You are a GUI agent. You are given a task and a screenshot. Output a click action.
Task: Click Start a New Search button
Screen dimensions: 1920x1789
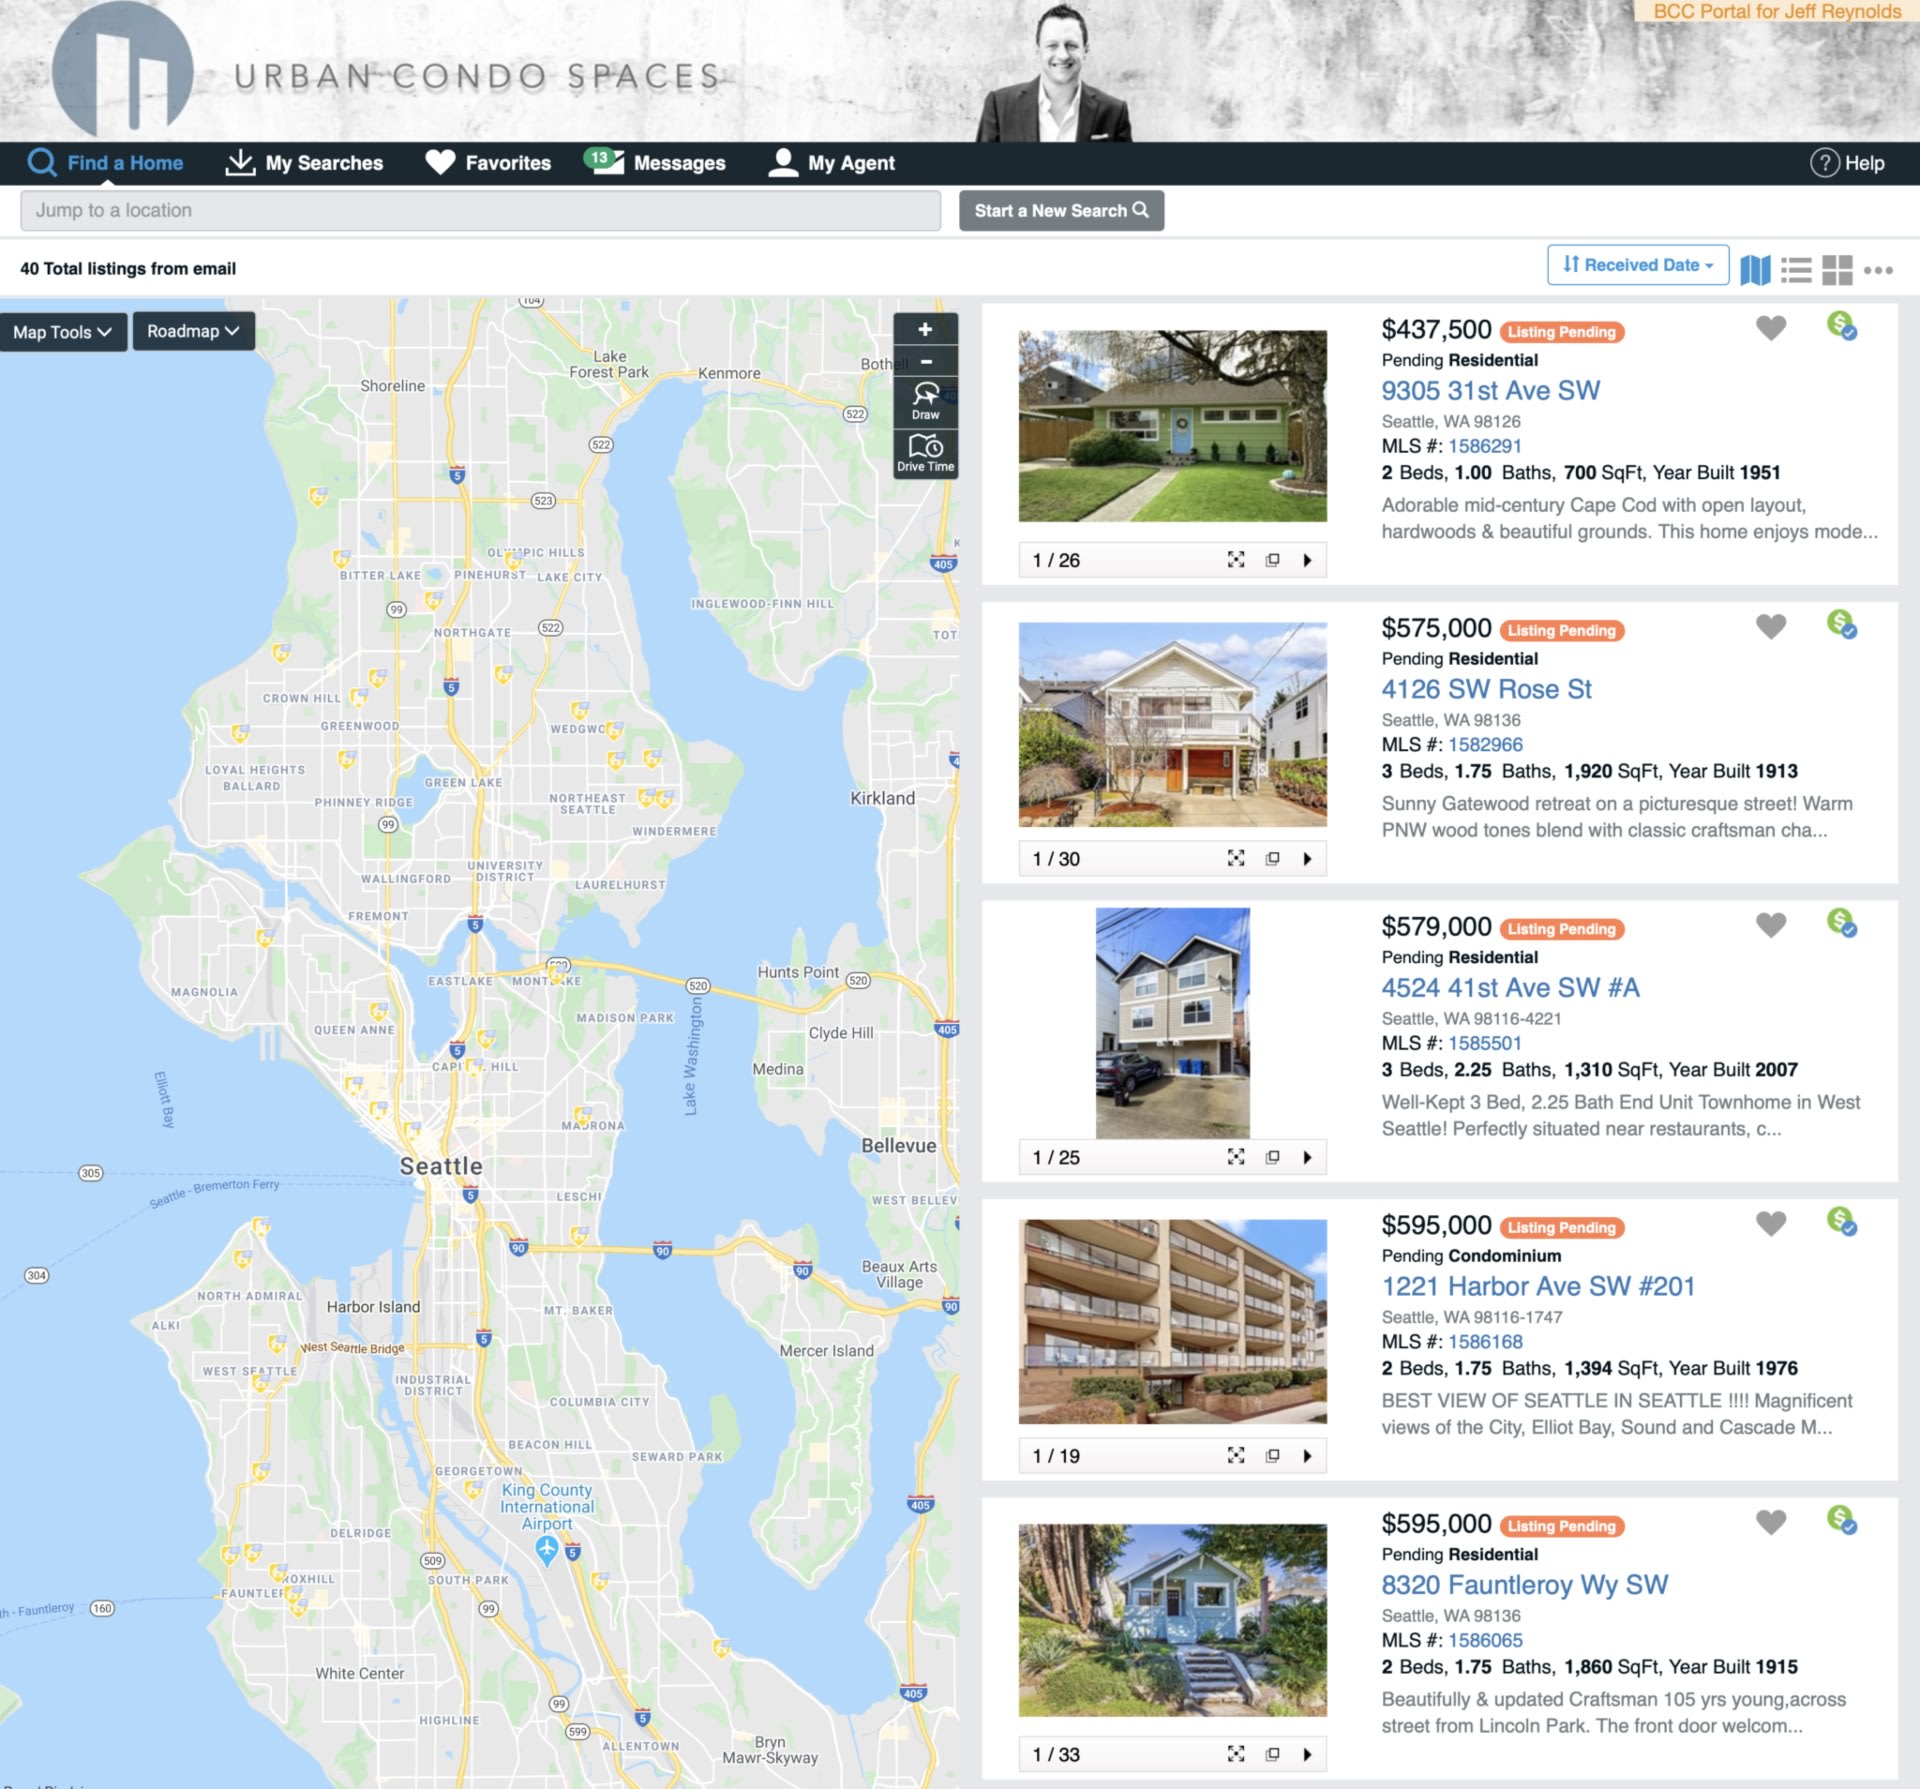click(x=1061, y=211)
